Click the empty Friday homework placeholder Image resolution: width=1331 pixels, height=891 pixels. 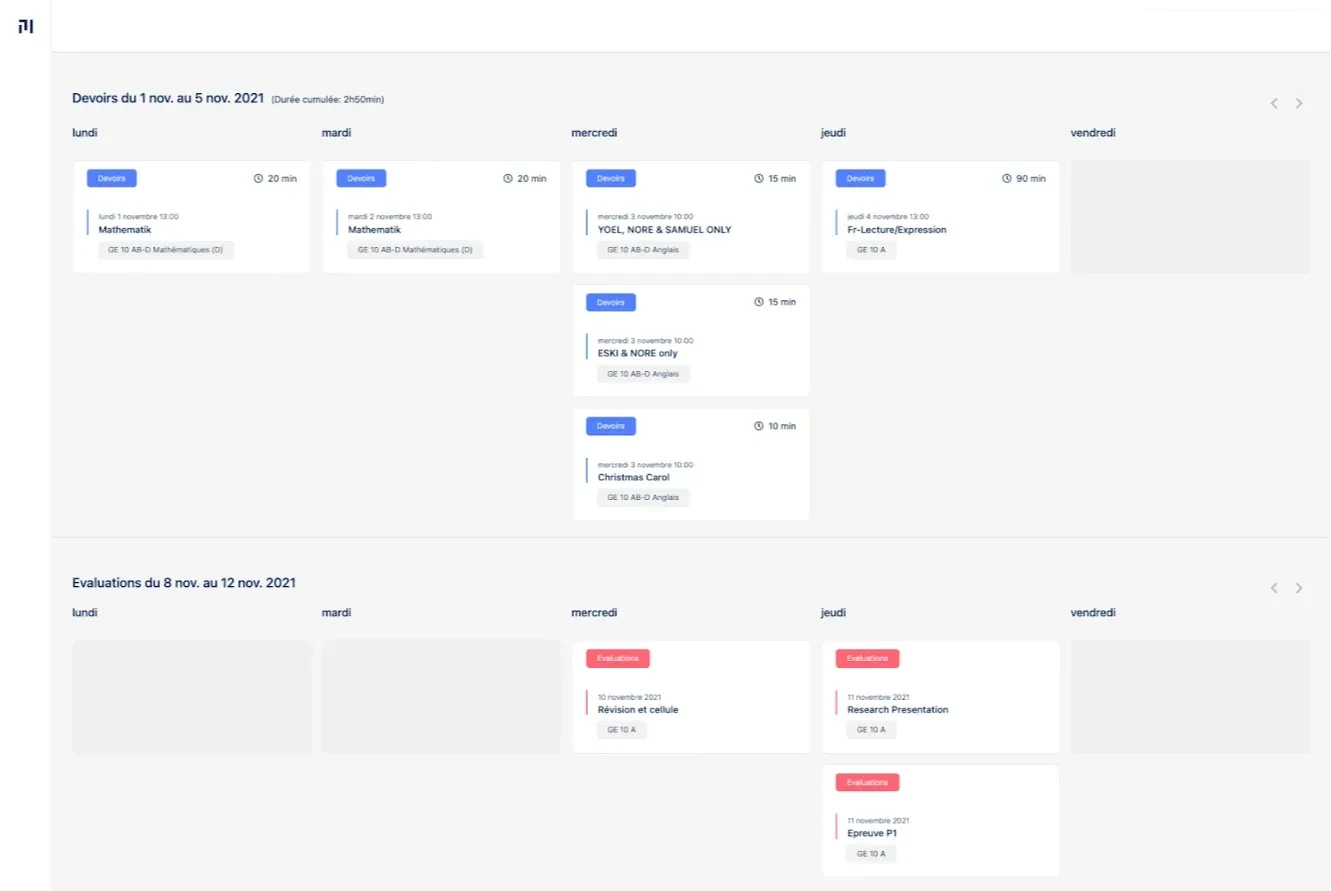click(1189, 217)
